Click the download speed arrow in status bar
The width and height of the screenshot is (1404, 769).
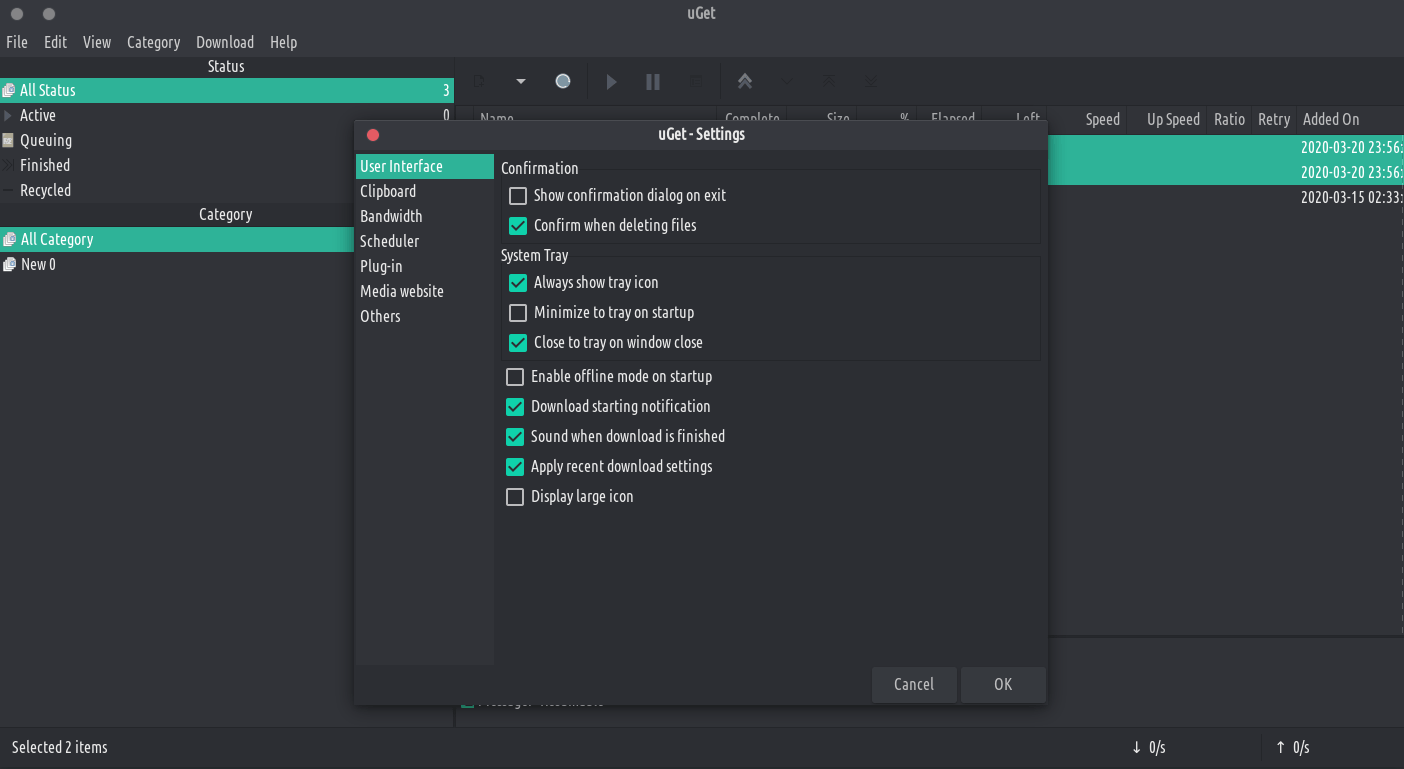click(x=1137, y=747)
